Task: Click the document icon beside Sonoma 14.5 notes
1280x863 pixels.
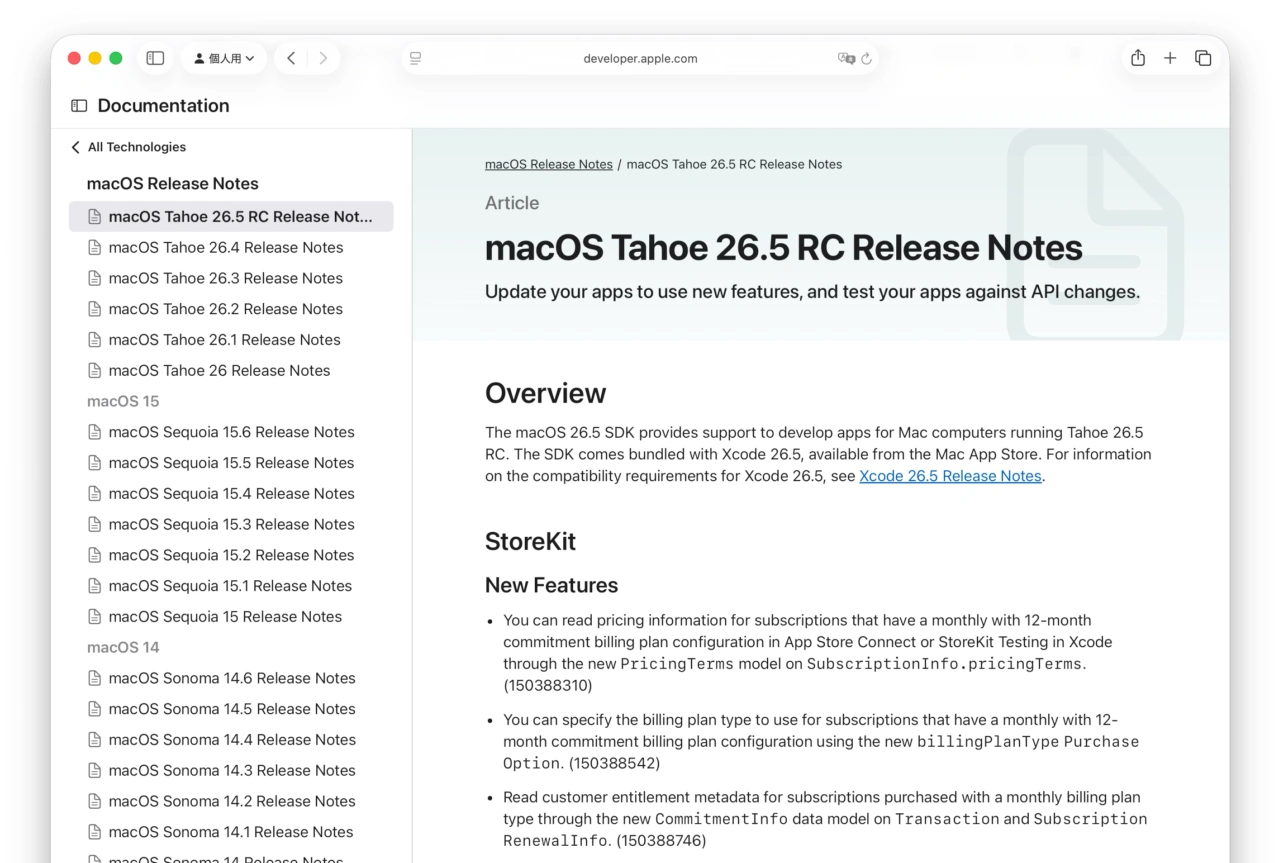Action: click(95, 709)
